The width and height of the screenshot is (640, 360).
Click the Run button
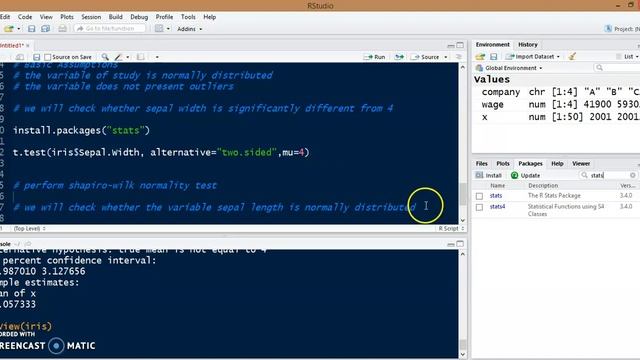[374, 57]
